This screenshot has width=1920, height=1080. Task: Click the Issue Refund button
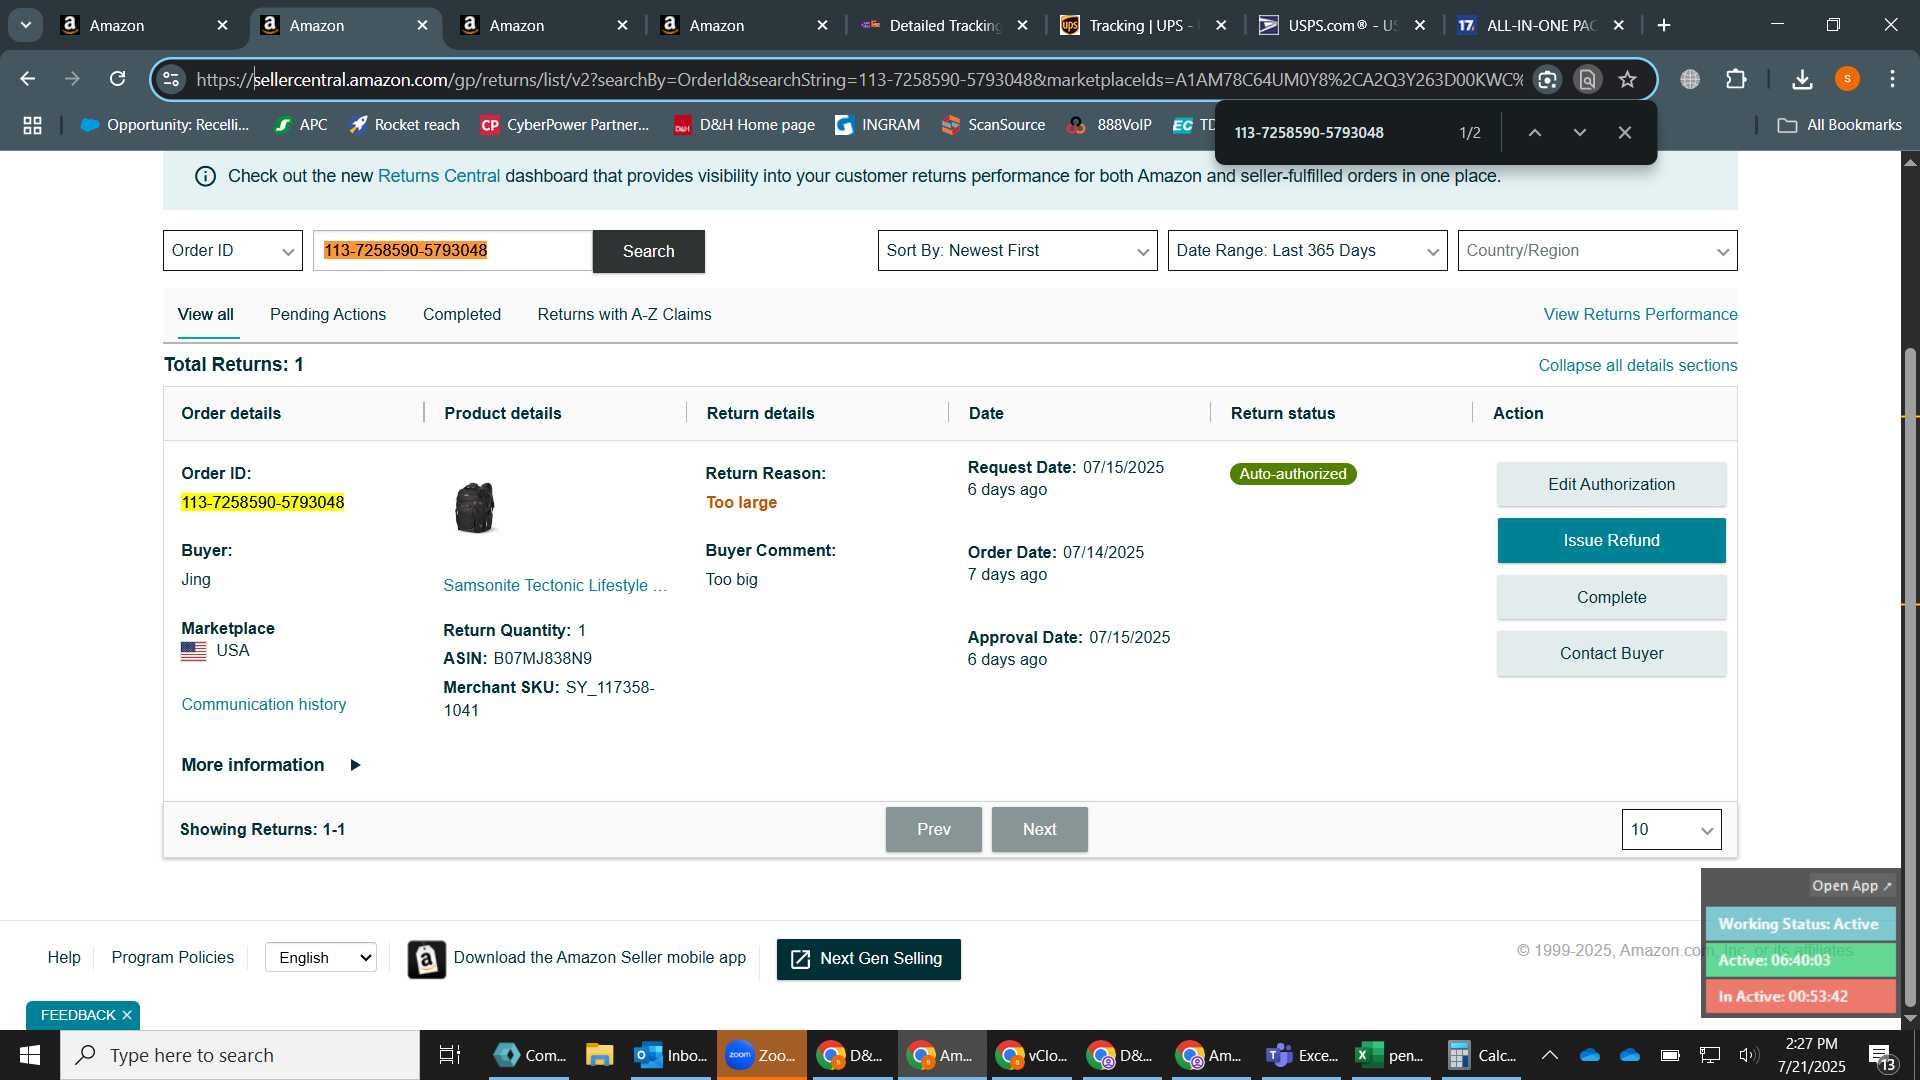[1611, 540]
